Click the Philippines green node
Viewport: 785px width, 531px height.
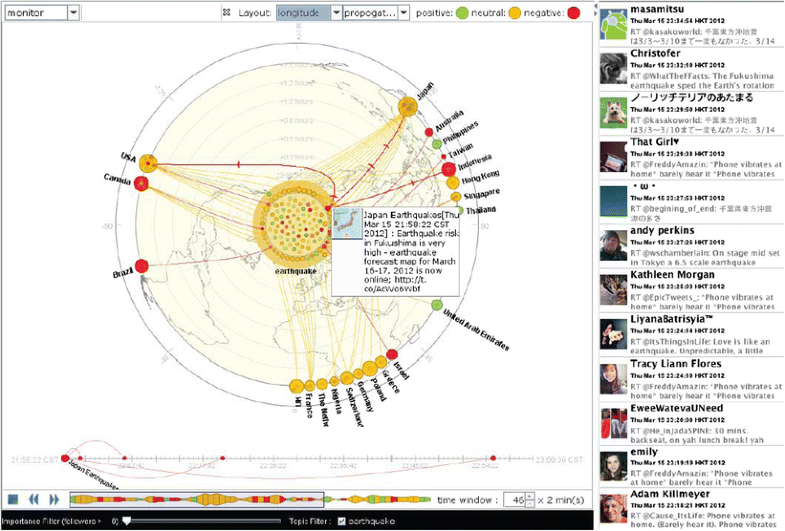coord(437,144)
